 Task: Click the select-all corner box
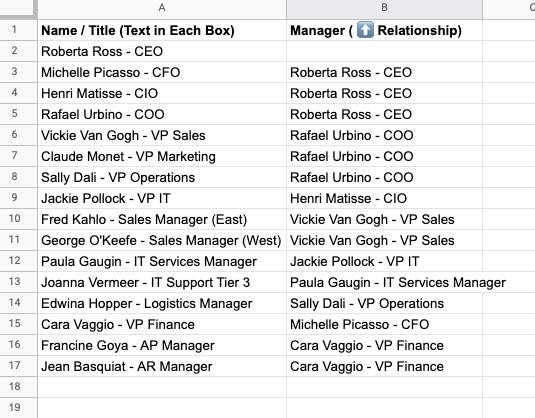[18, 8]
